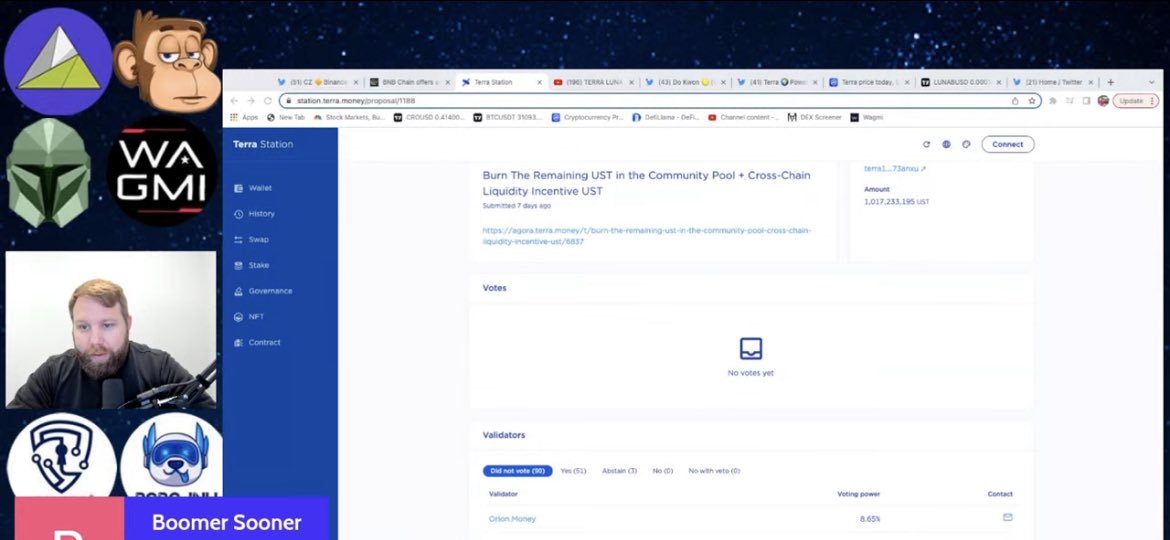Click the globe network icon

click(x=946, y=145)
